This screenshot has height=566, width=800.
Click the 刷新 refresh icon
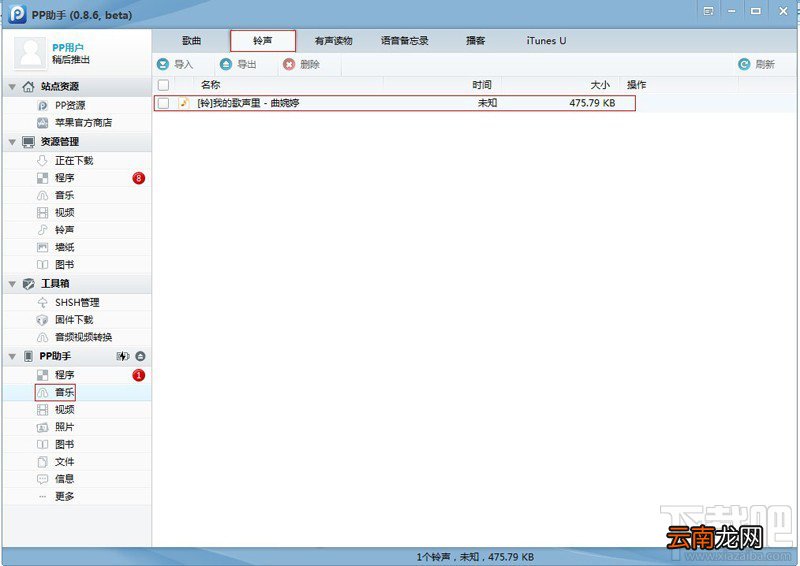(x=744, y=64)
